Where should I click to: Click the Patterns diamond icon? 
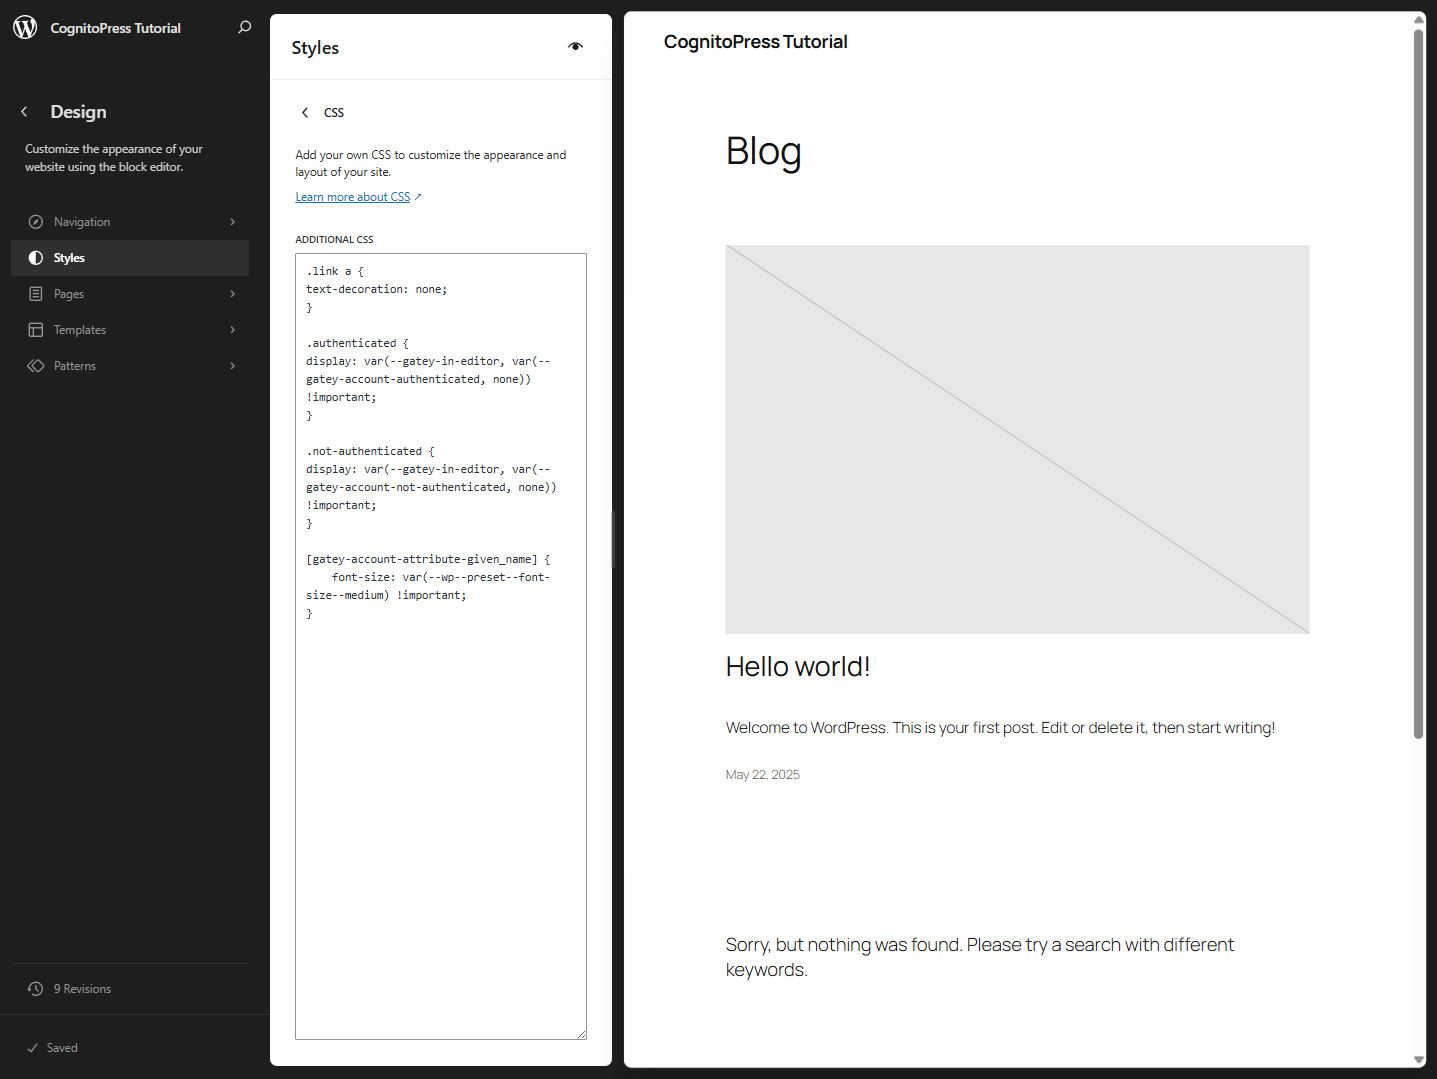click(x=36, y=366)
